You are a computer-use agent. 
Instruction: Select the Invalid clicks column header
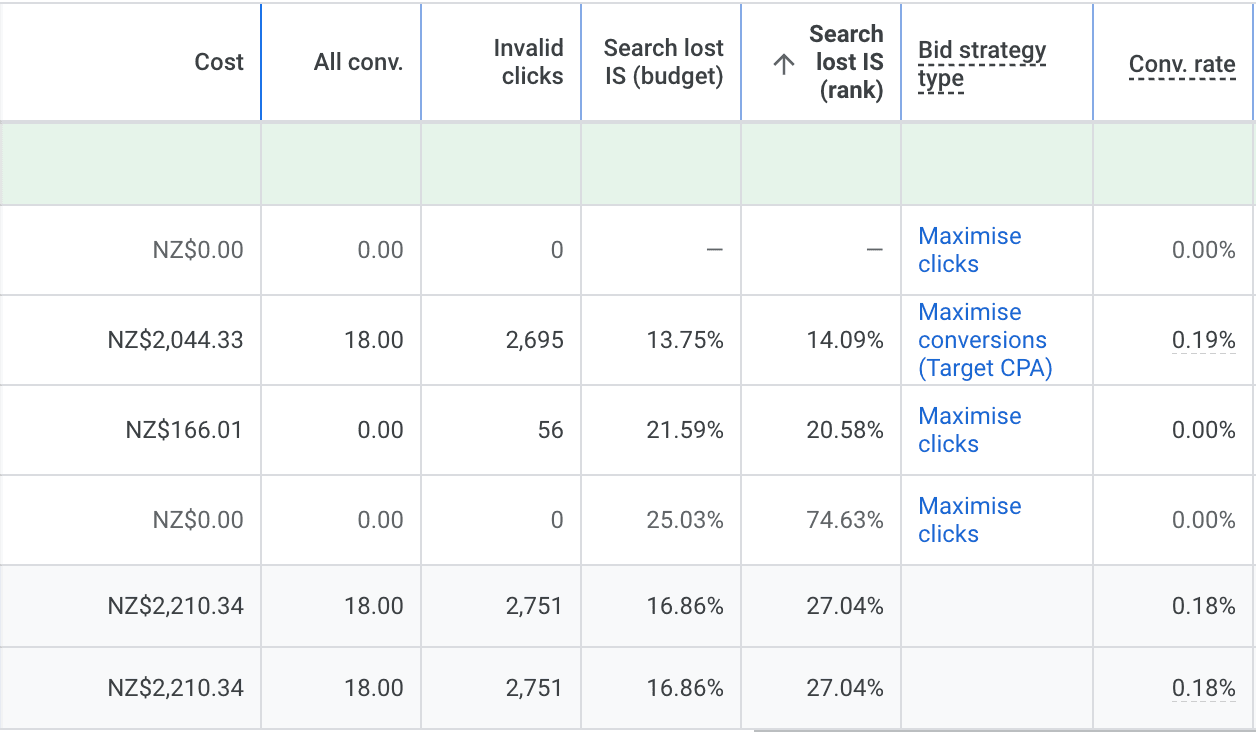click(x=528, y=62)
